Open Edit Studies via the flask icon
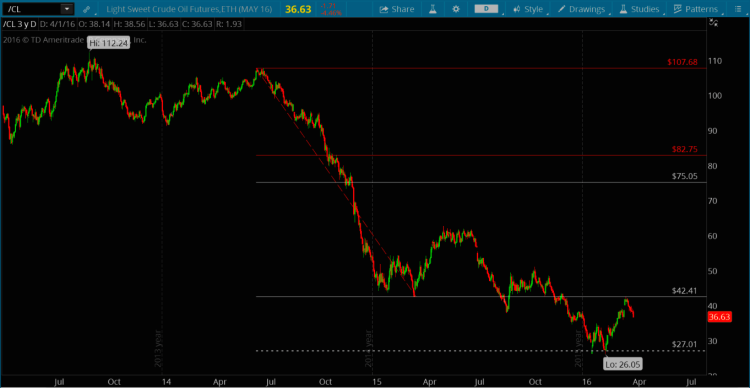The width and height of the screenshot is (750, 388). tap(432, 9)
